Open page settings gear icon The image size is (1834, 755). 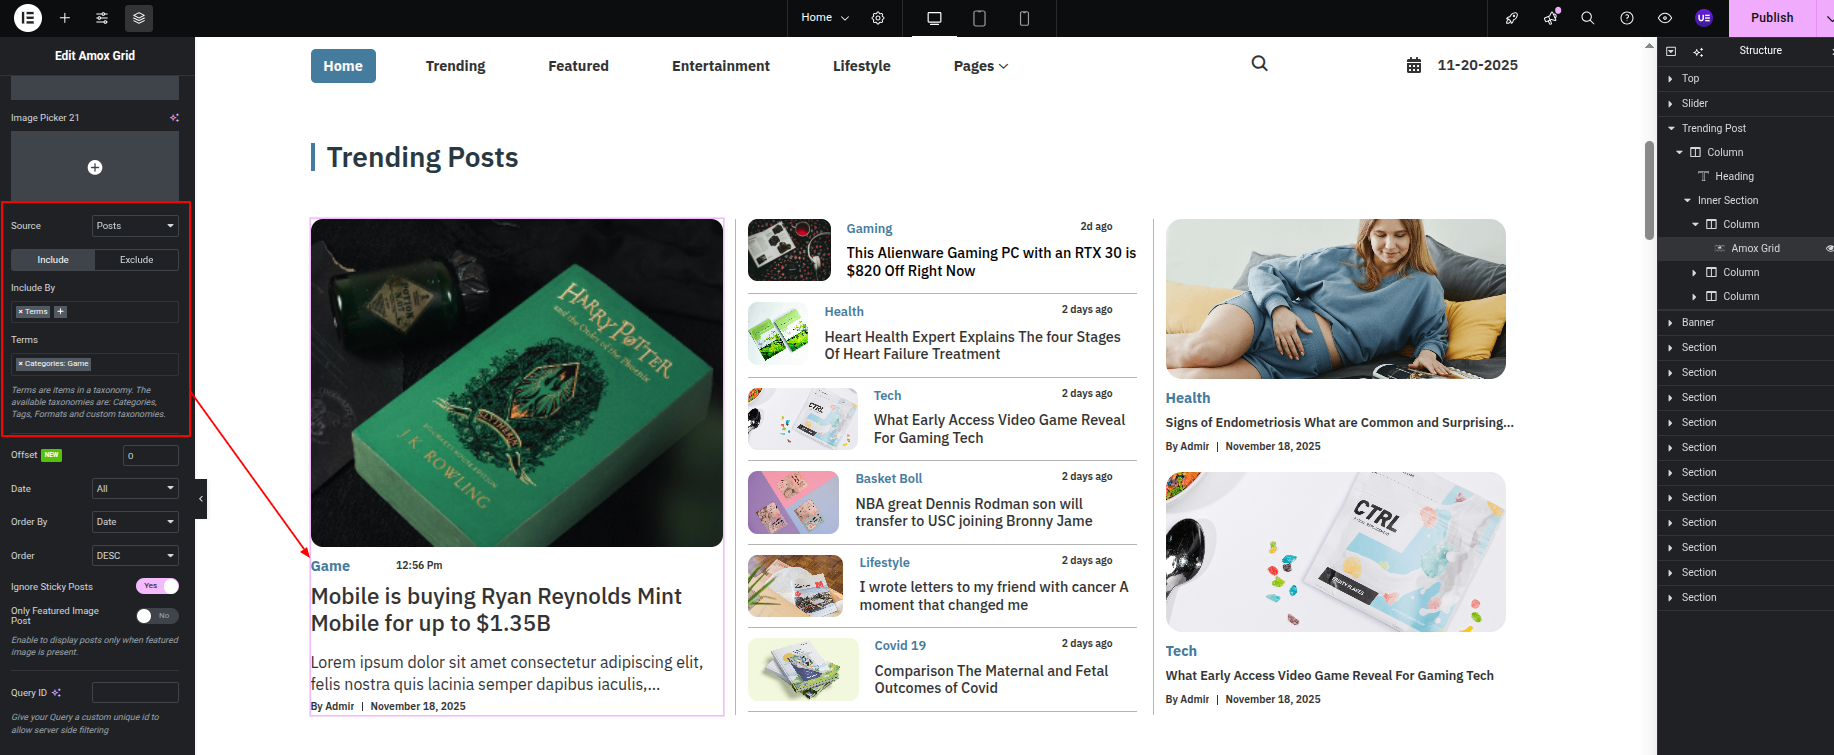click(878, 18)
